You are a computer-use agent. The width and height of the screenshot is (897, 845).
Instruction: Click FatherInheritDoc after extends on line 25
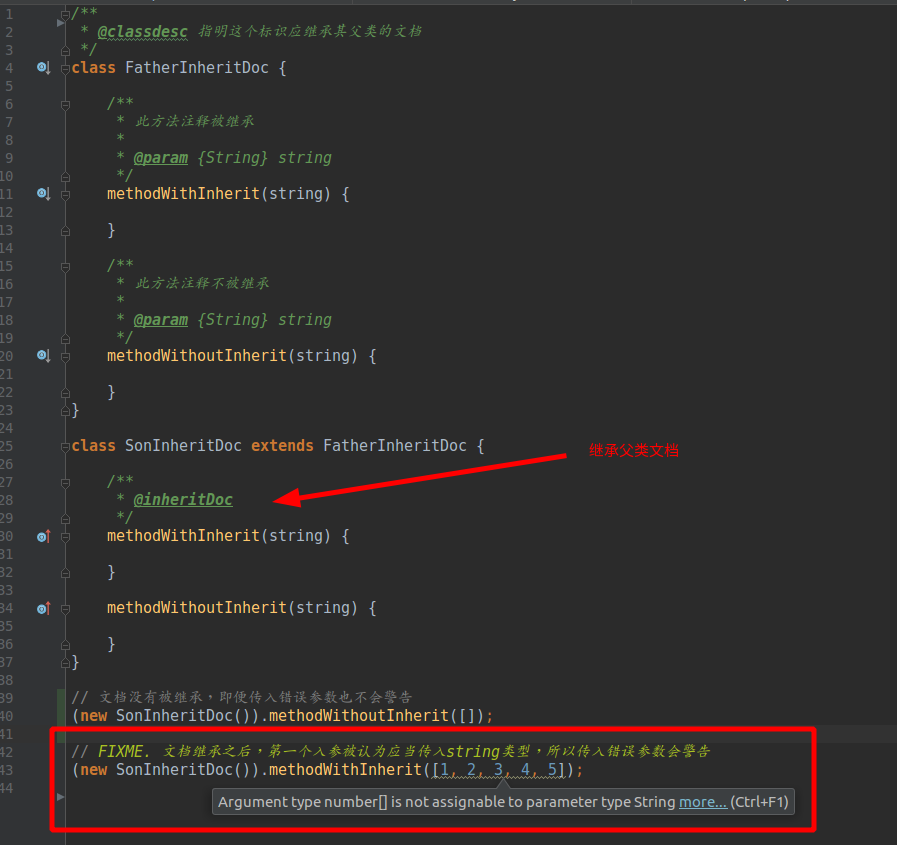pyautogui.click(x=395, y=446)
